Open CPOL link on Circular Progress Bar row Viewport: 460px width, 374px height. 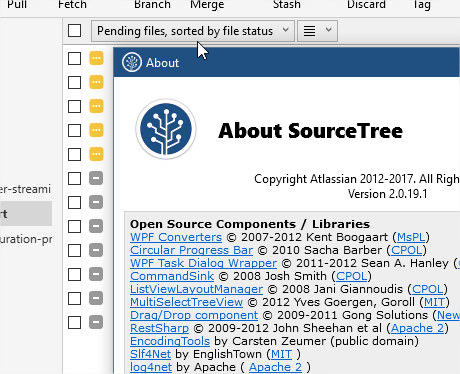click(407, 250)
